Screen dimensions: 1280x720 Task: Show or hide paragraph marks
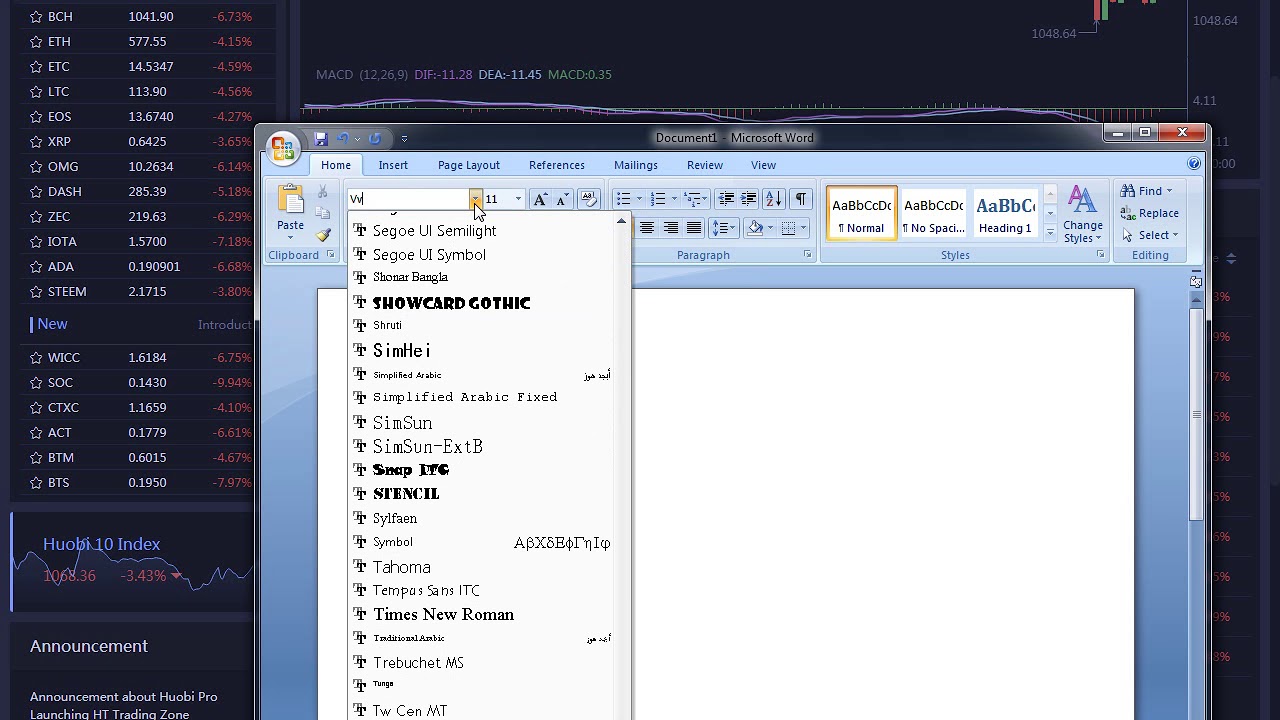tap(800, 199)
